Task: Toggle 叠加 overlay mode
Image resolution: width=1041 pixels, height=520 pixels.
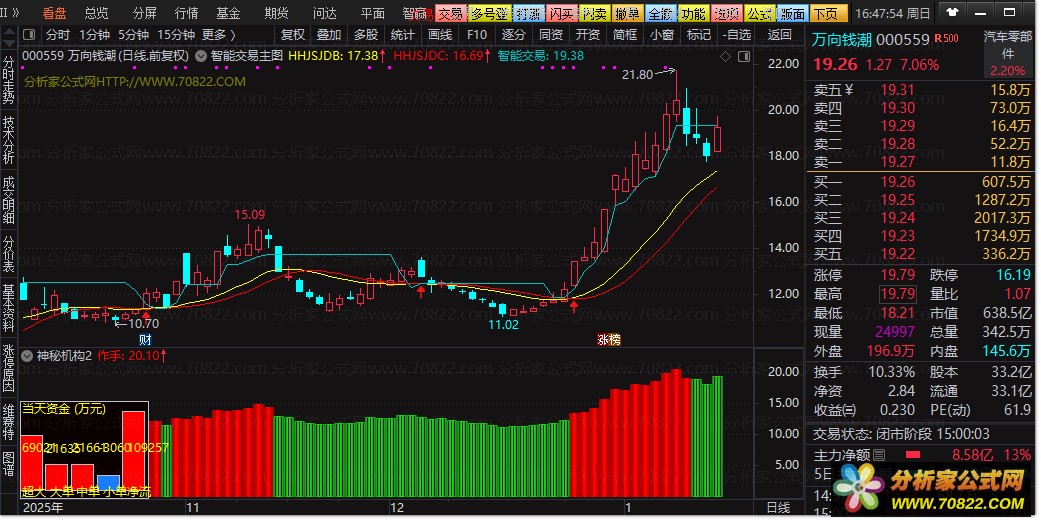Action: (329, 34)
